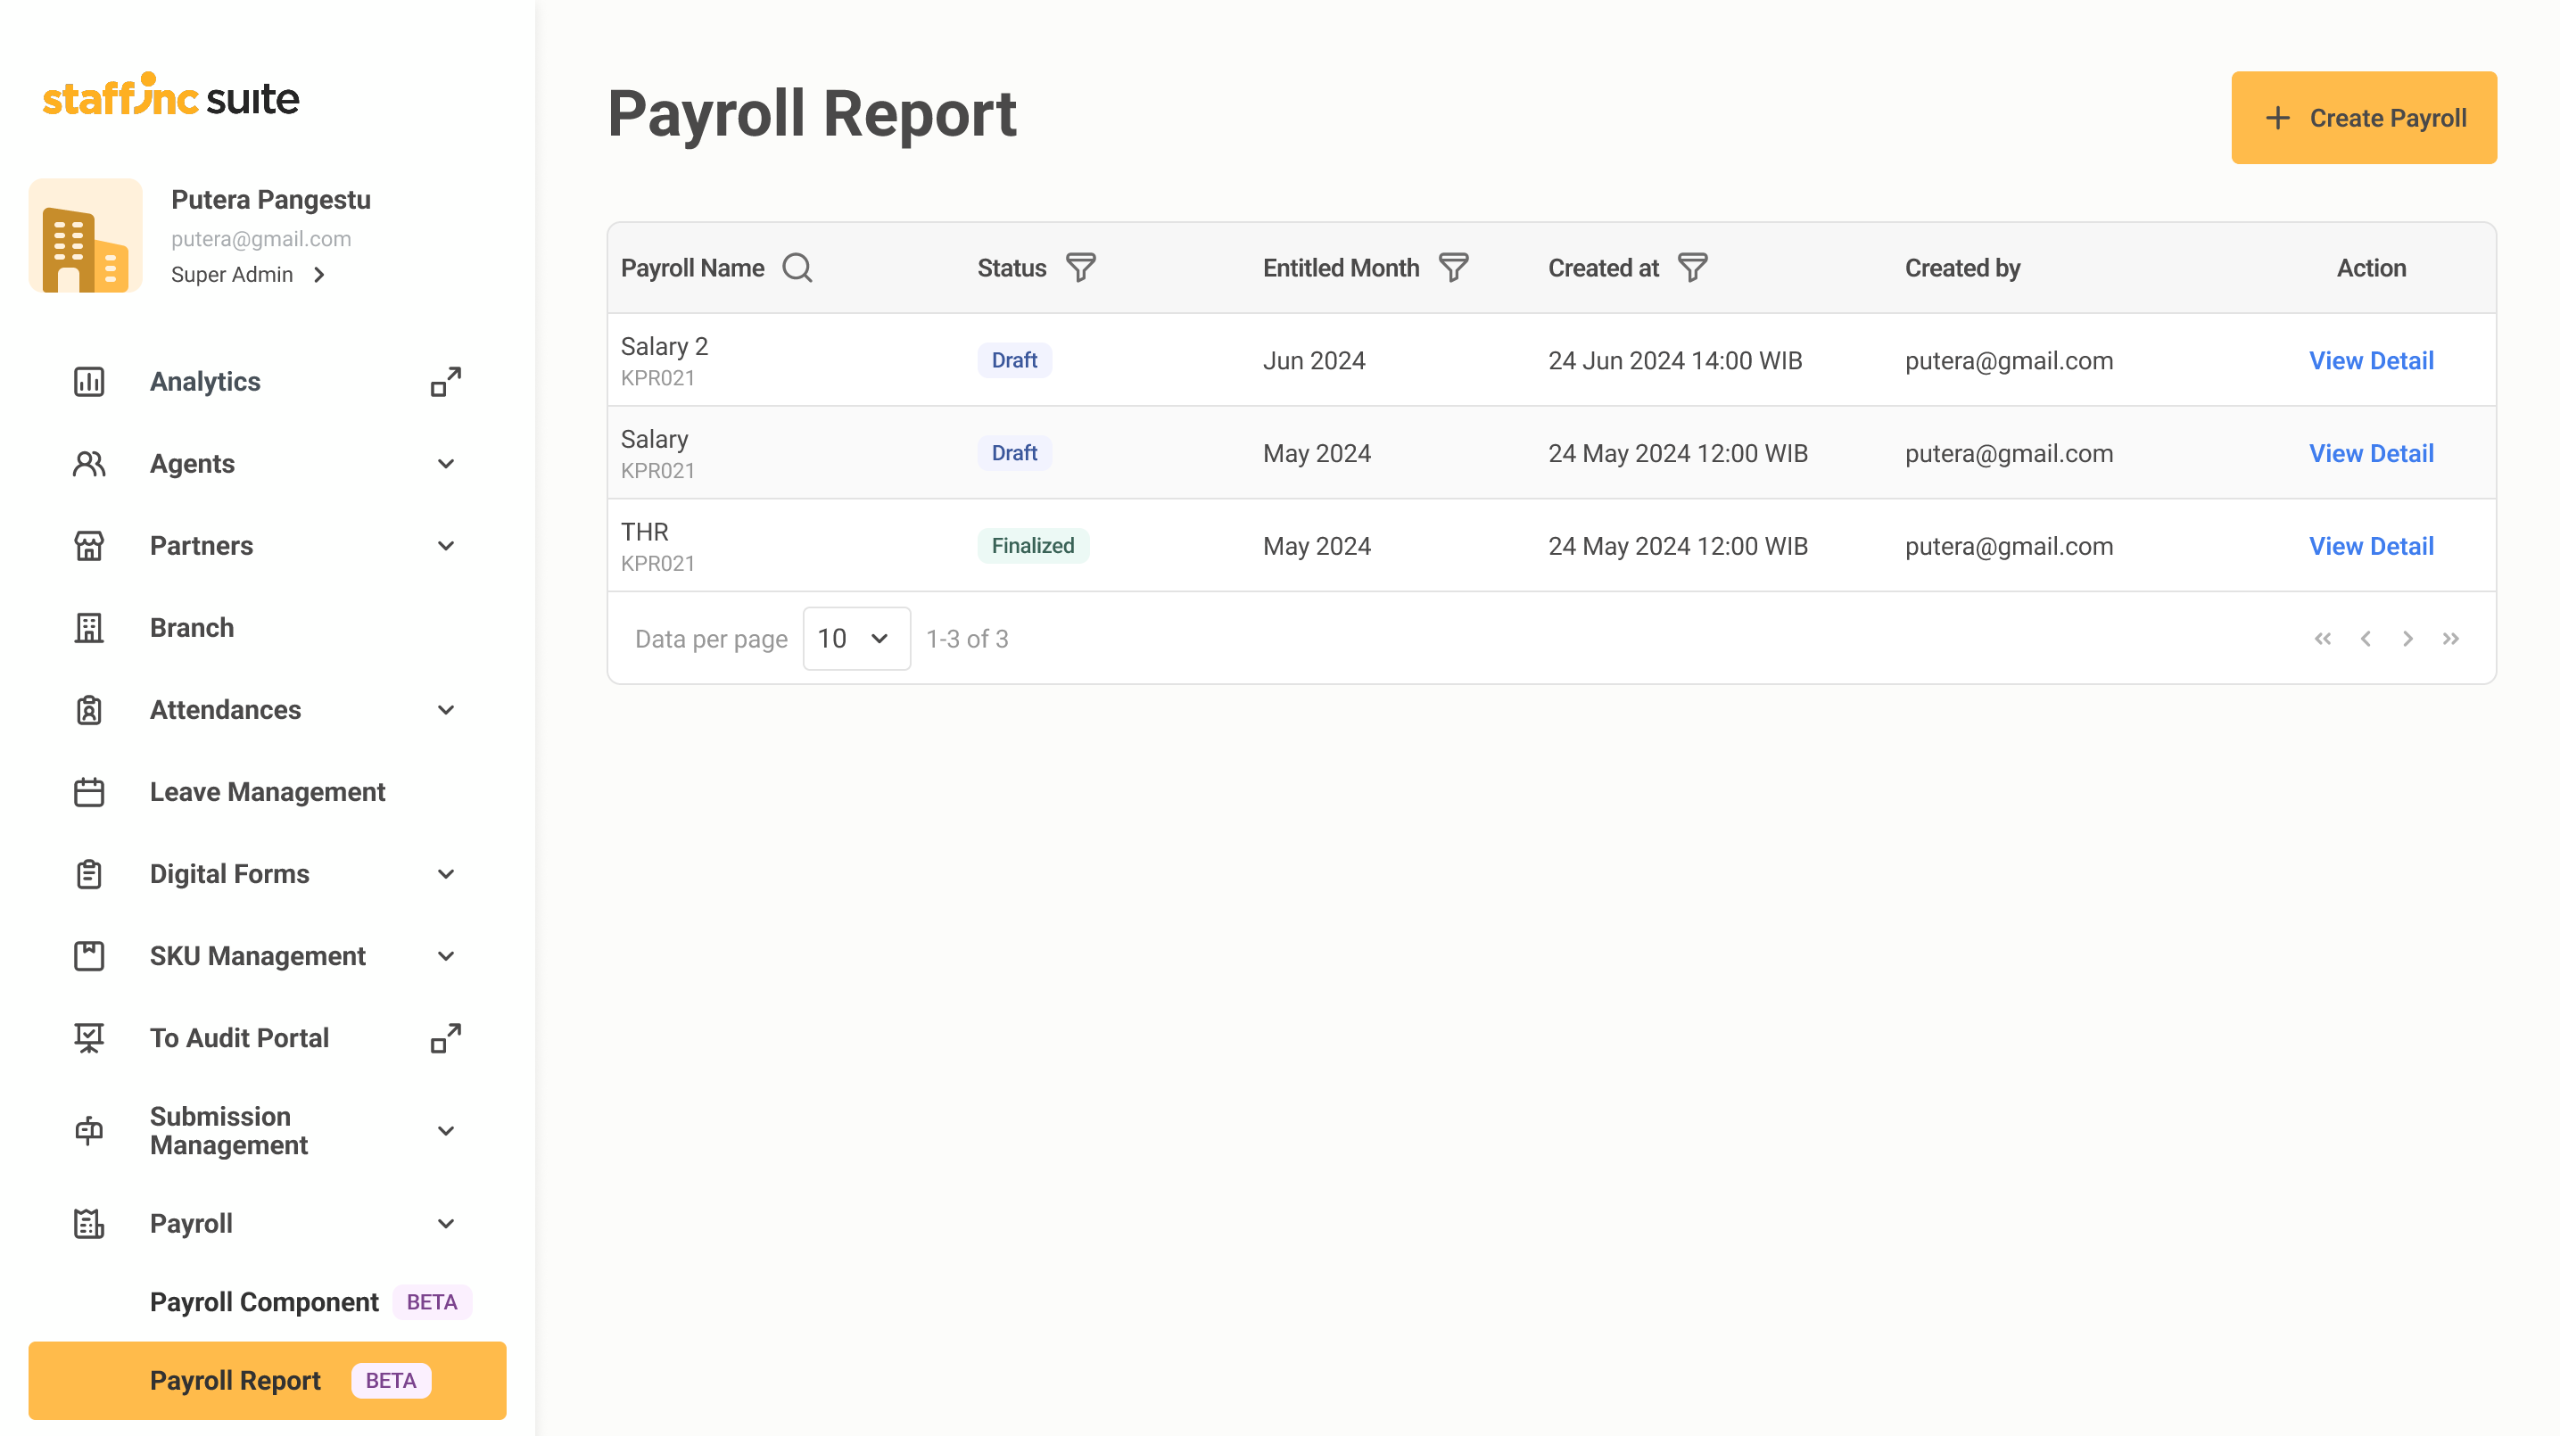The height and width of the screenshot is (1436, 2560).
Task: Click the To Audit Portal external icon
Action: coord(446,1038)
